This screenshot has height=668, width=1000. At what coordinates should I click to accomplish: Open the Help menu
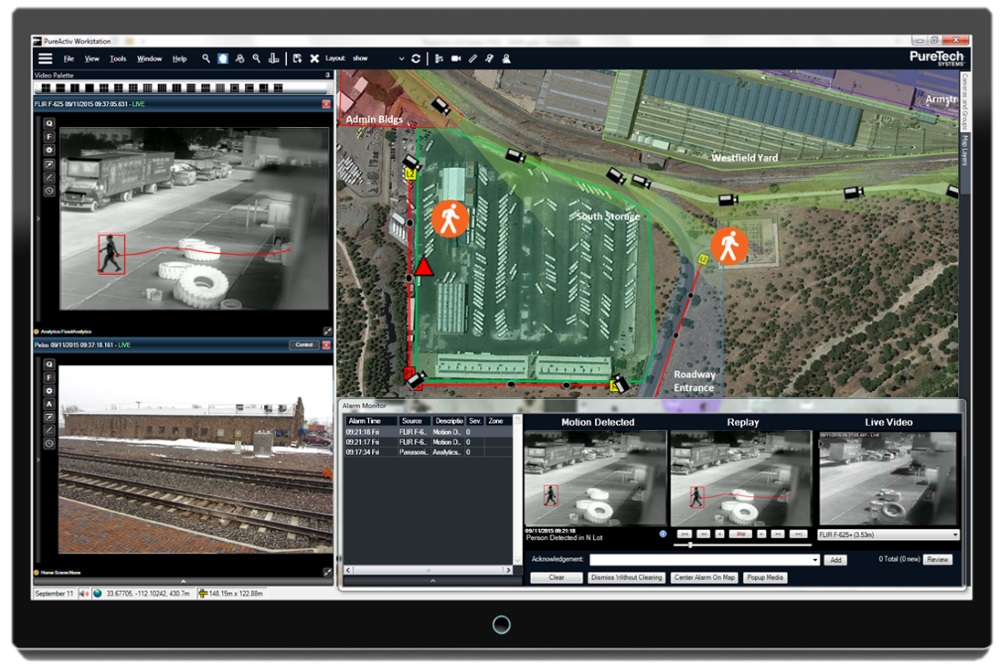(x=177, y=58)
